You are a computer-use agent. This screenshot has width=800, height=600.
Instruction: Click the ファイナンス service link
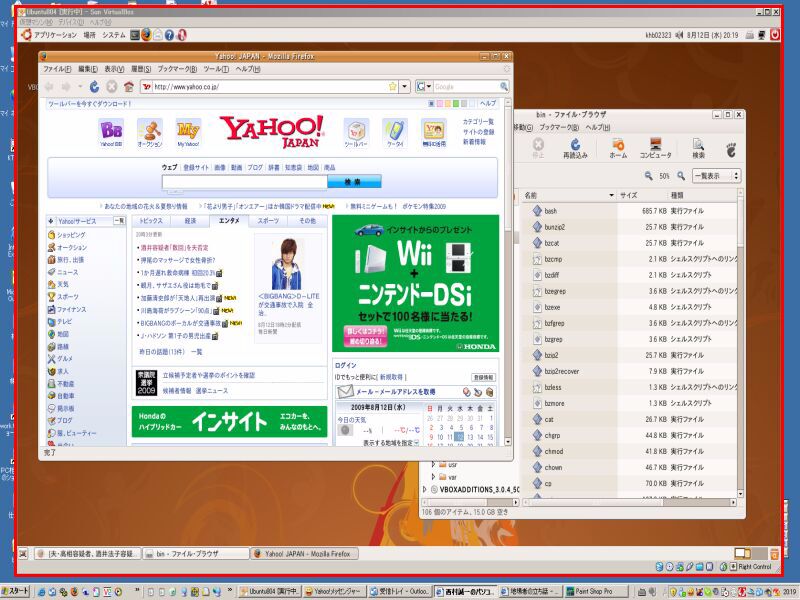pos(71,309)
